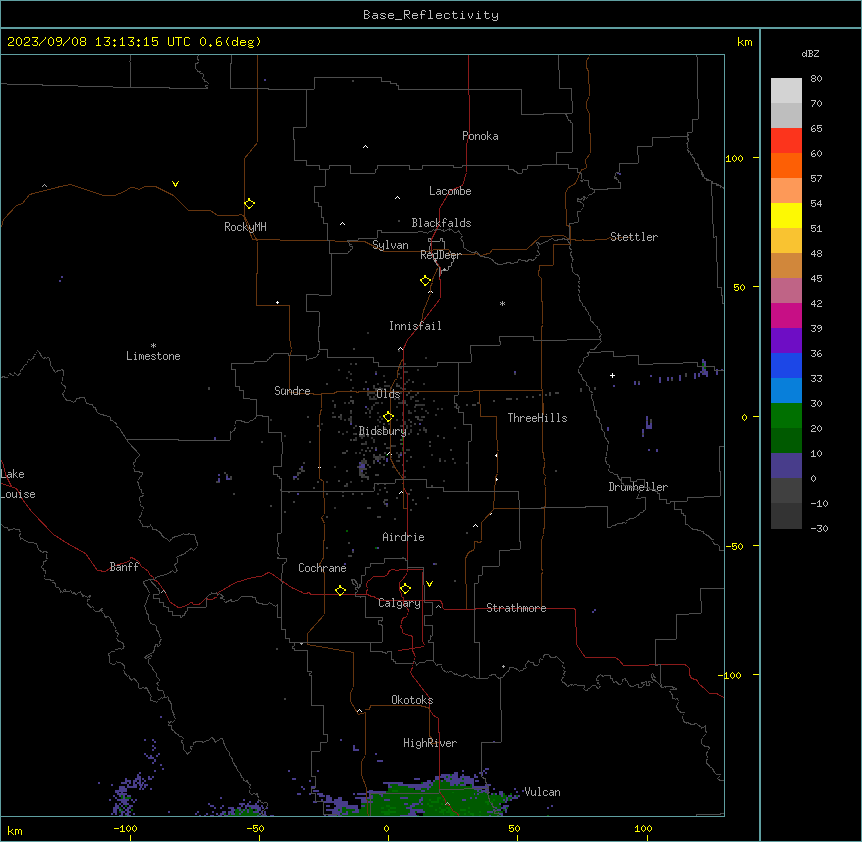Image resolution: width=862 pixels, height=842 pixels.
Task: Click the white asterisk marker east of Innisfail
Action: [x=502, y=303]
